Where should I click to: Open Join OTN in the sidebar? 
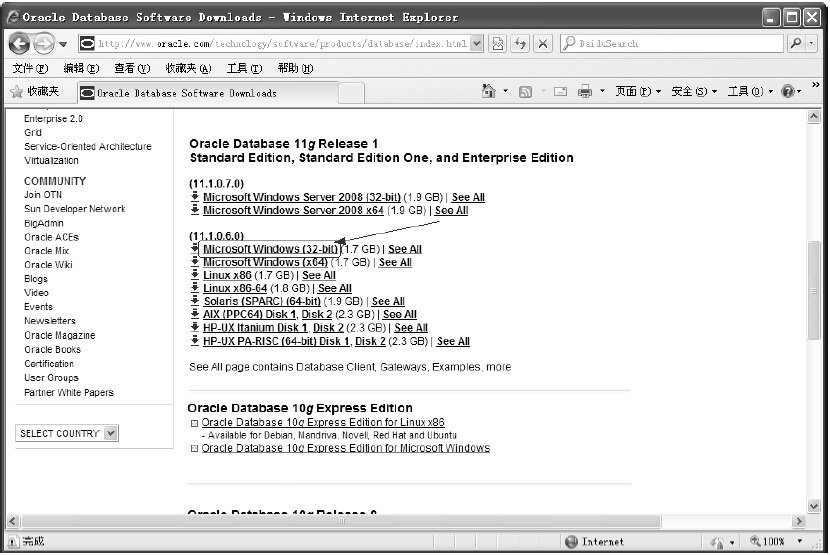43,195
